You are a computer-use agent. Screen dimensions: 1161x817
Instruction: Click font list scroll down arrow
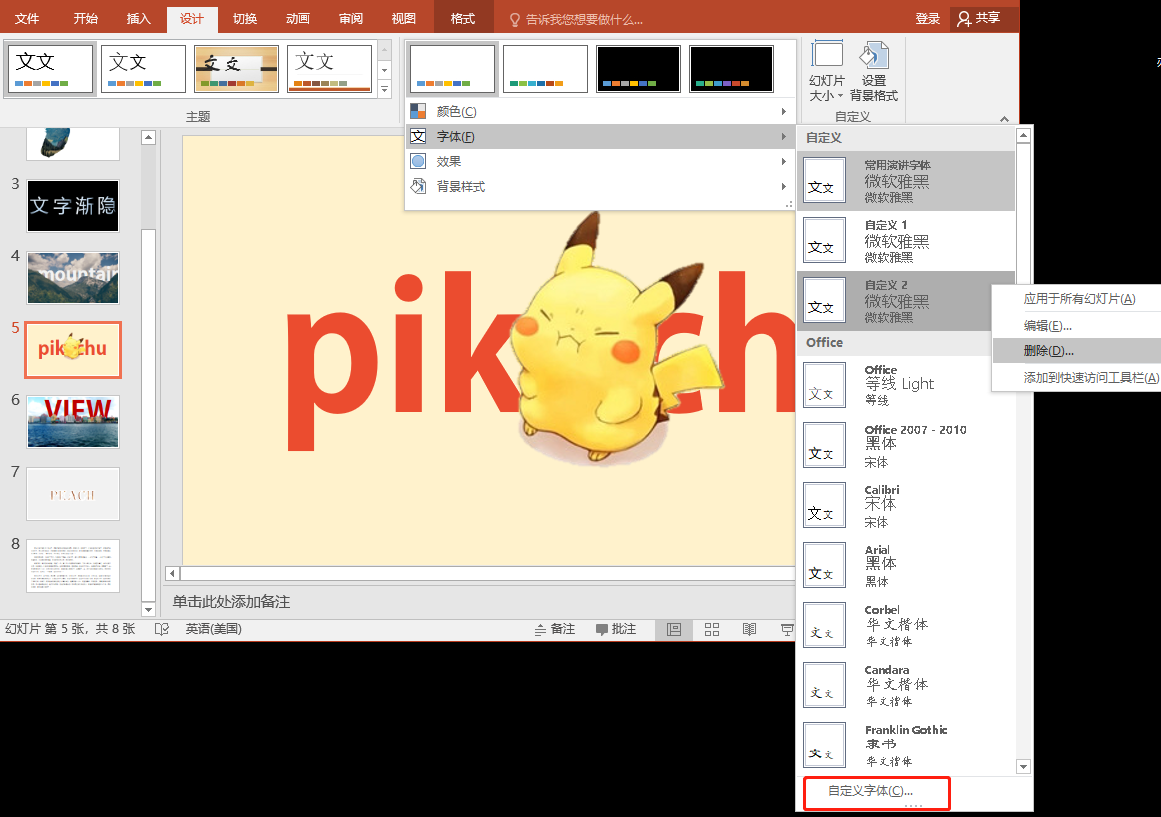pyautogui.click(x=1023, y=767)
